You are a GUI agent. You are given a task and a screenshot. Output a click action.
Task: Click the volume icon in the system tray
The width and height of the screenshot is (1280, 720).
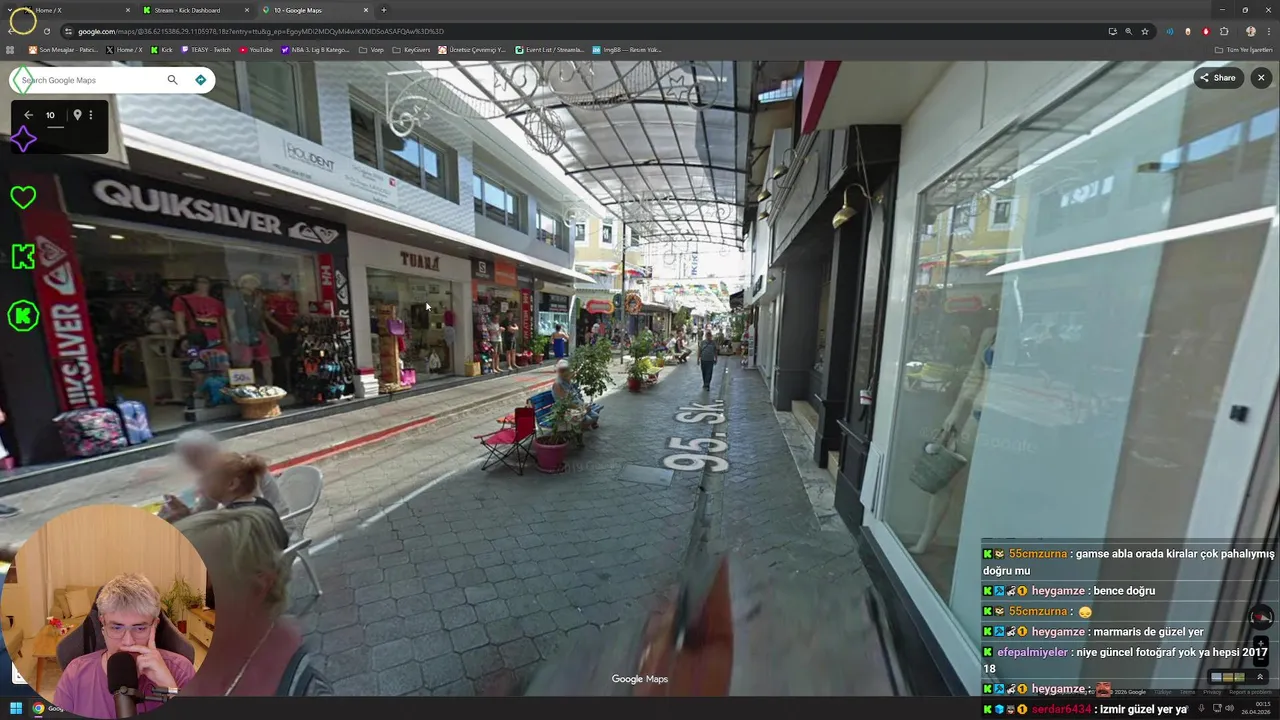(x=1229, y=709)
